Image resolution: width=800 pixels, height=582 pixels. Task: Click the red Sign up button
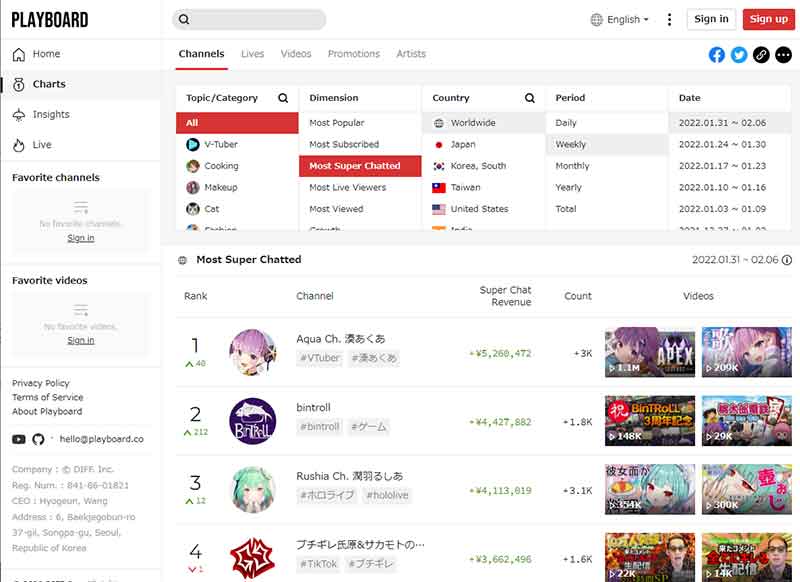(x=769, y=19)
